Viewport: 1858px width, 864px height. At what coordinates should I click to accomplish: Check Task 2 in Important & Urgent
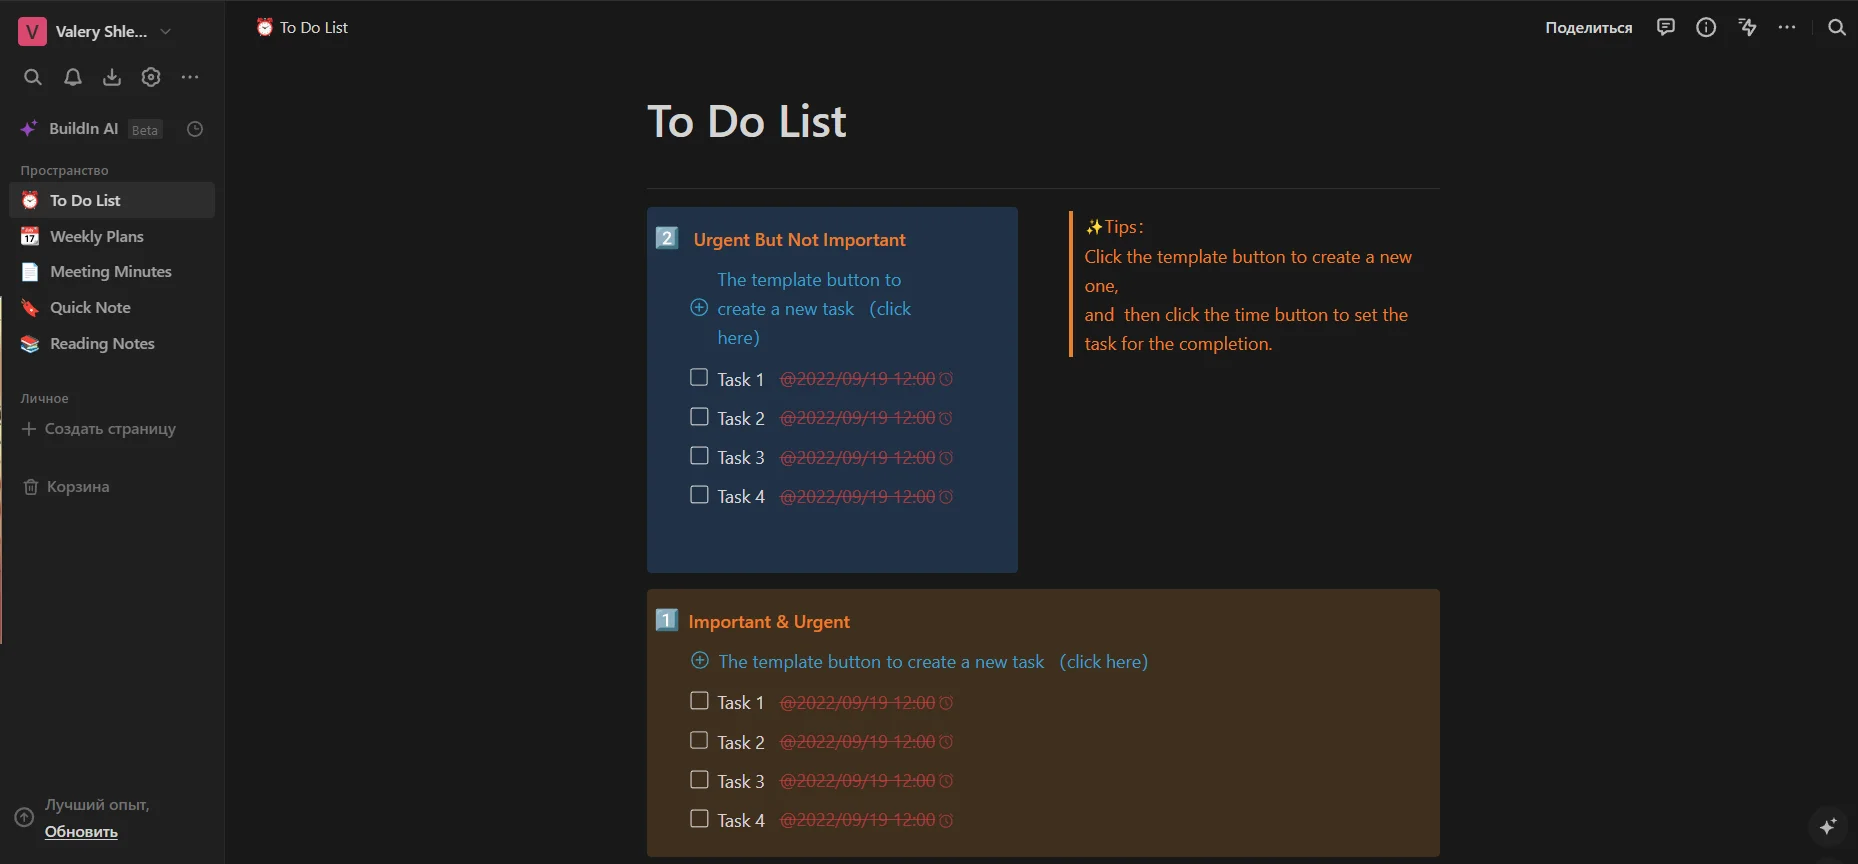(x=699, y=741)
